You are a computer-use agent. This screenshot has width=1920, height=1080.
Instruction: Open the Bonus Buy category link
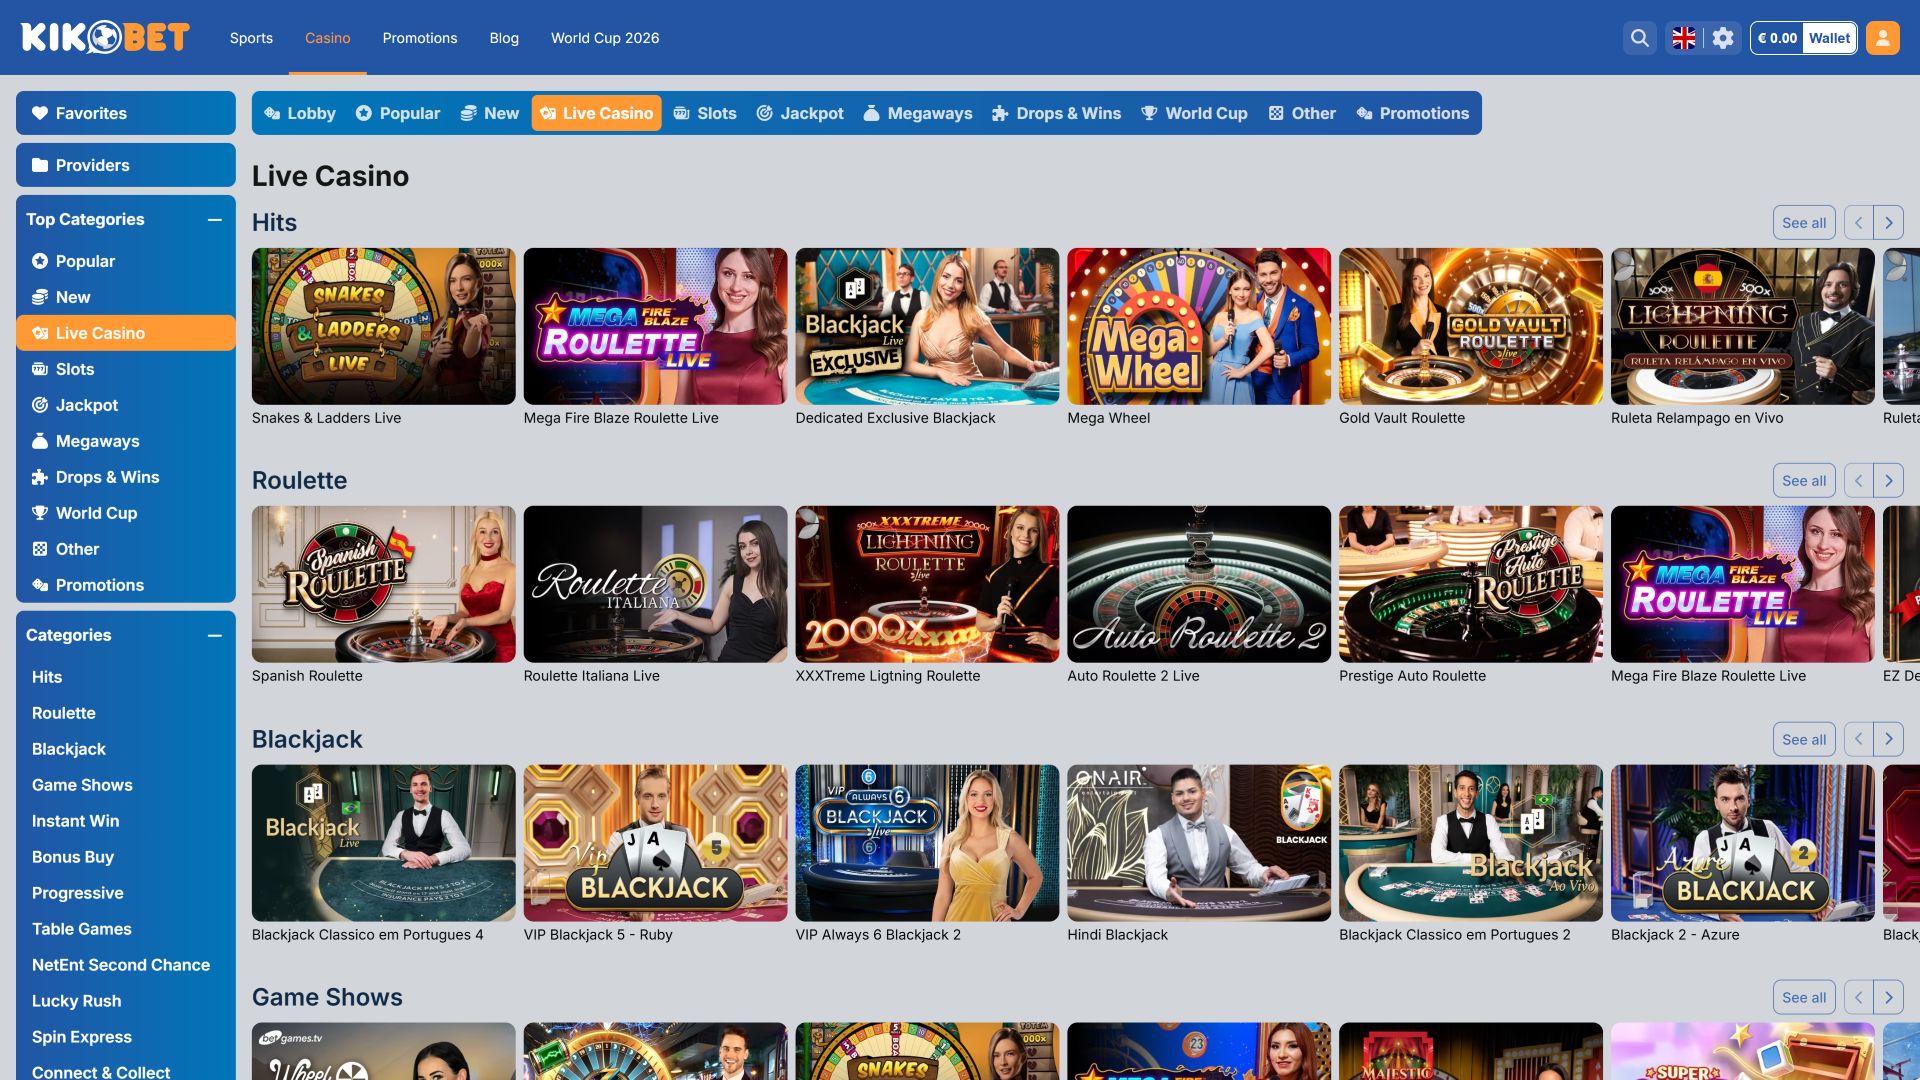pyautogui.click(x=73, y=857)
